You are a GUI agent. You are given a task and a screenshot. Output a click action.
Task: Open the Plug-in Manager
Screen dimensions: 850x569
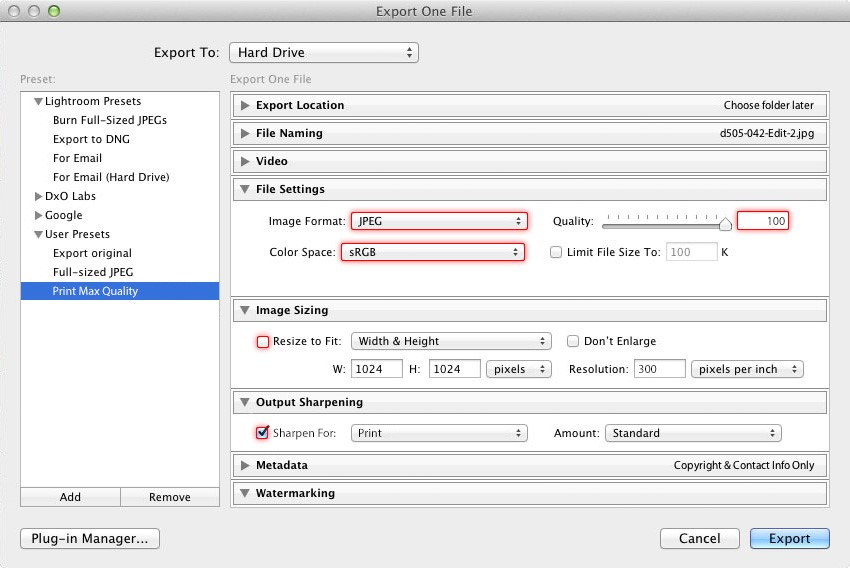pyautogui.click(x=90, y=539)
